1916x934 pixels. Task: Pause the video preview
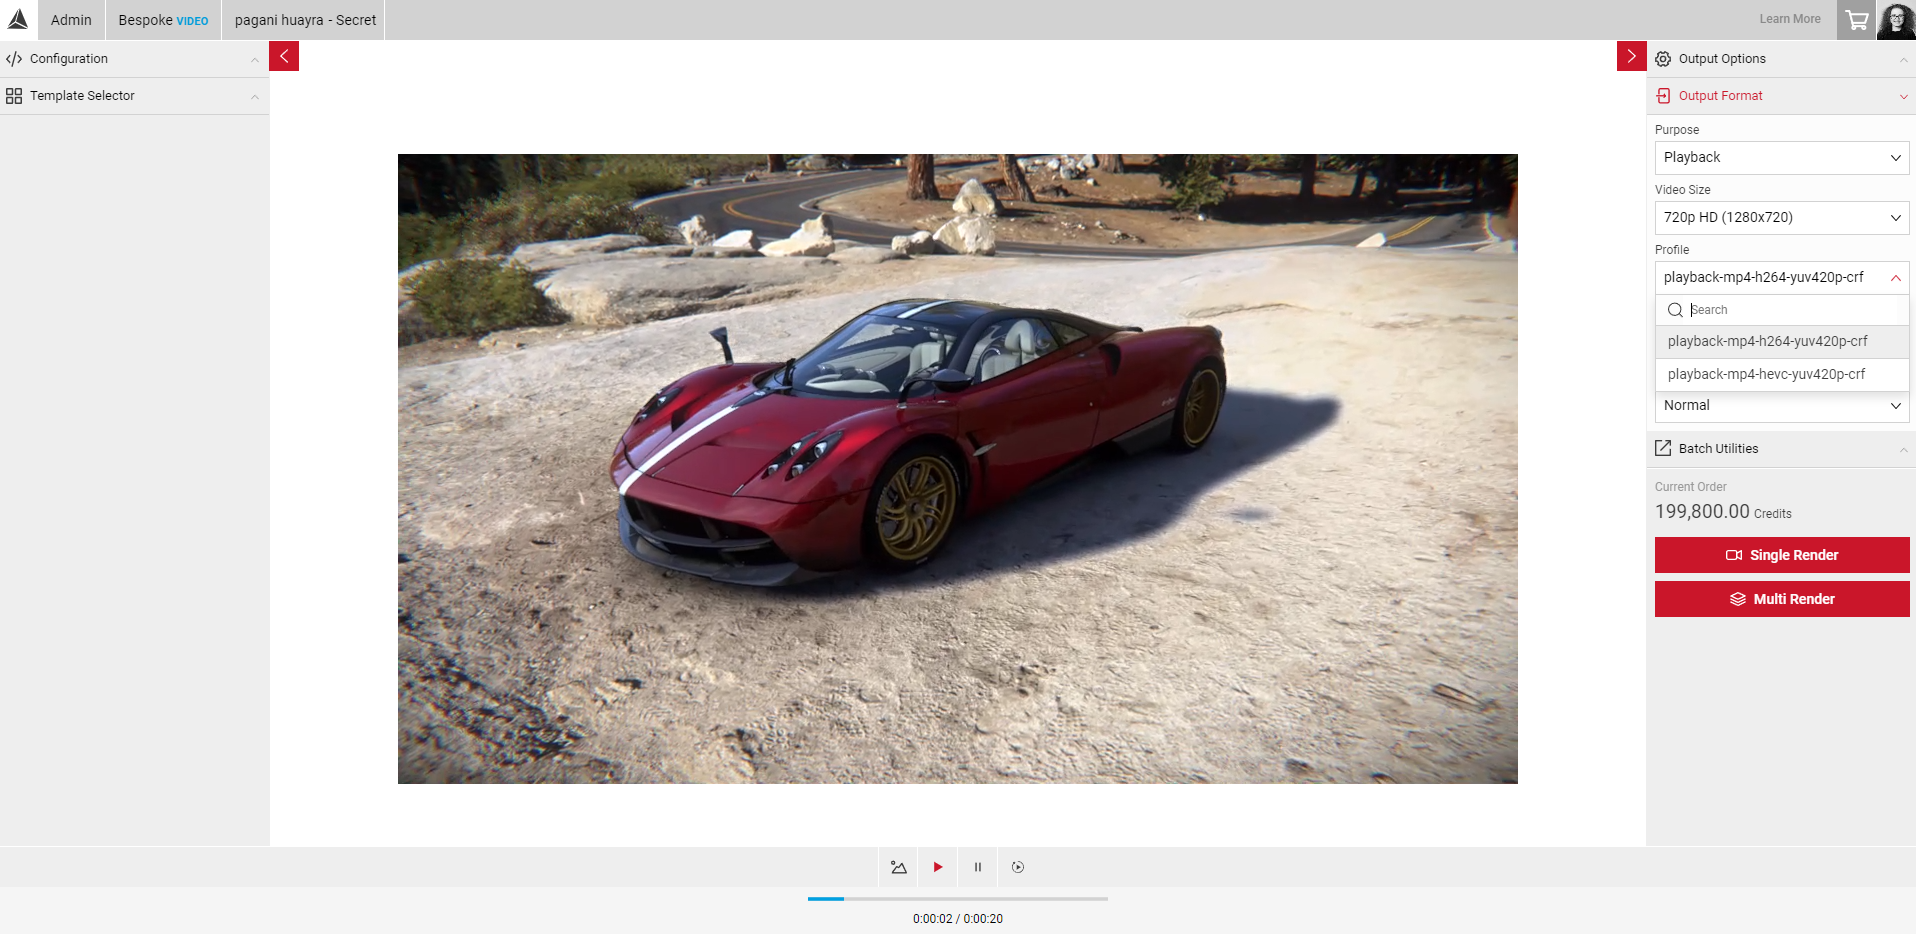(978, 867)
